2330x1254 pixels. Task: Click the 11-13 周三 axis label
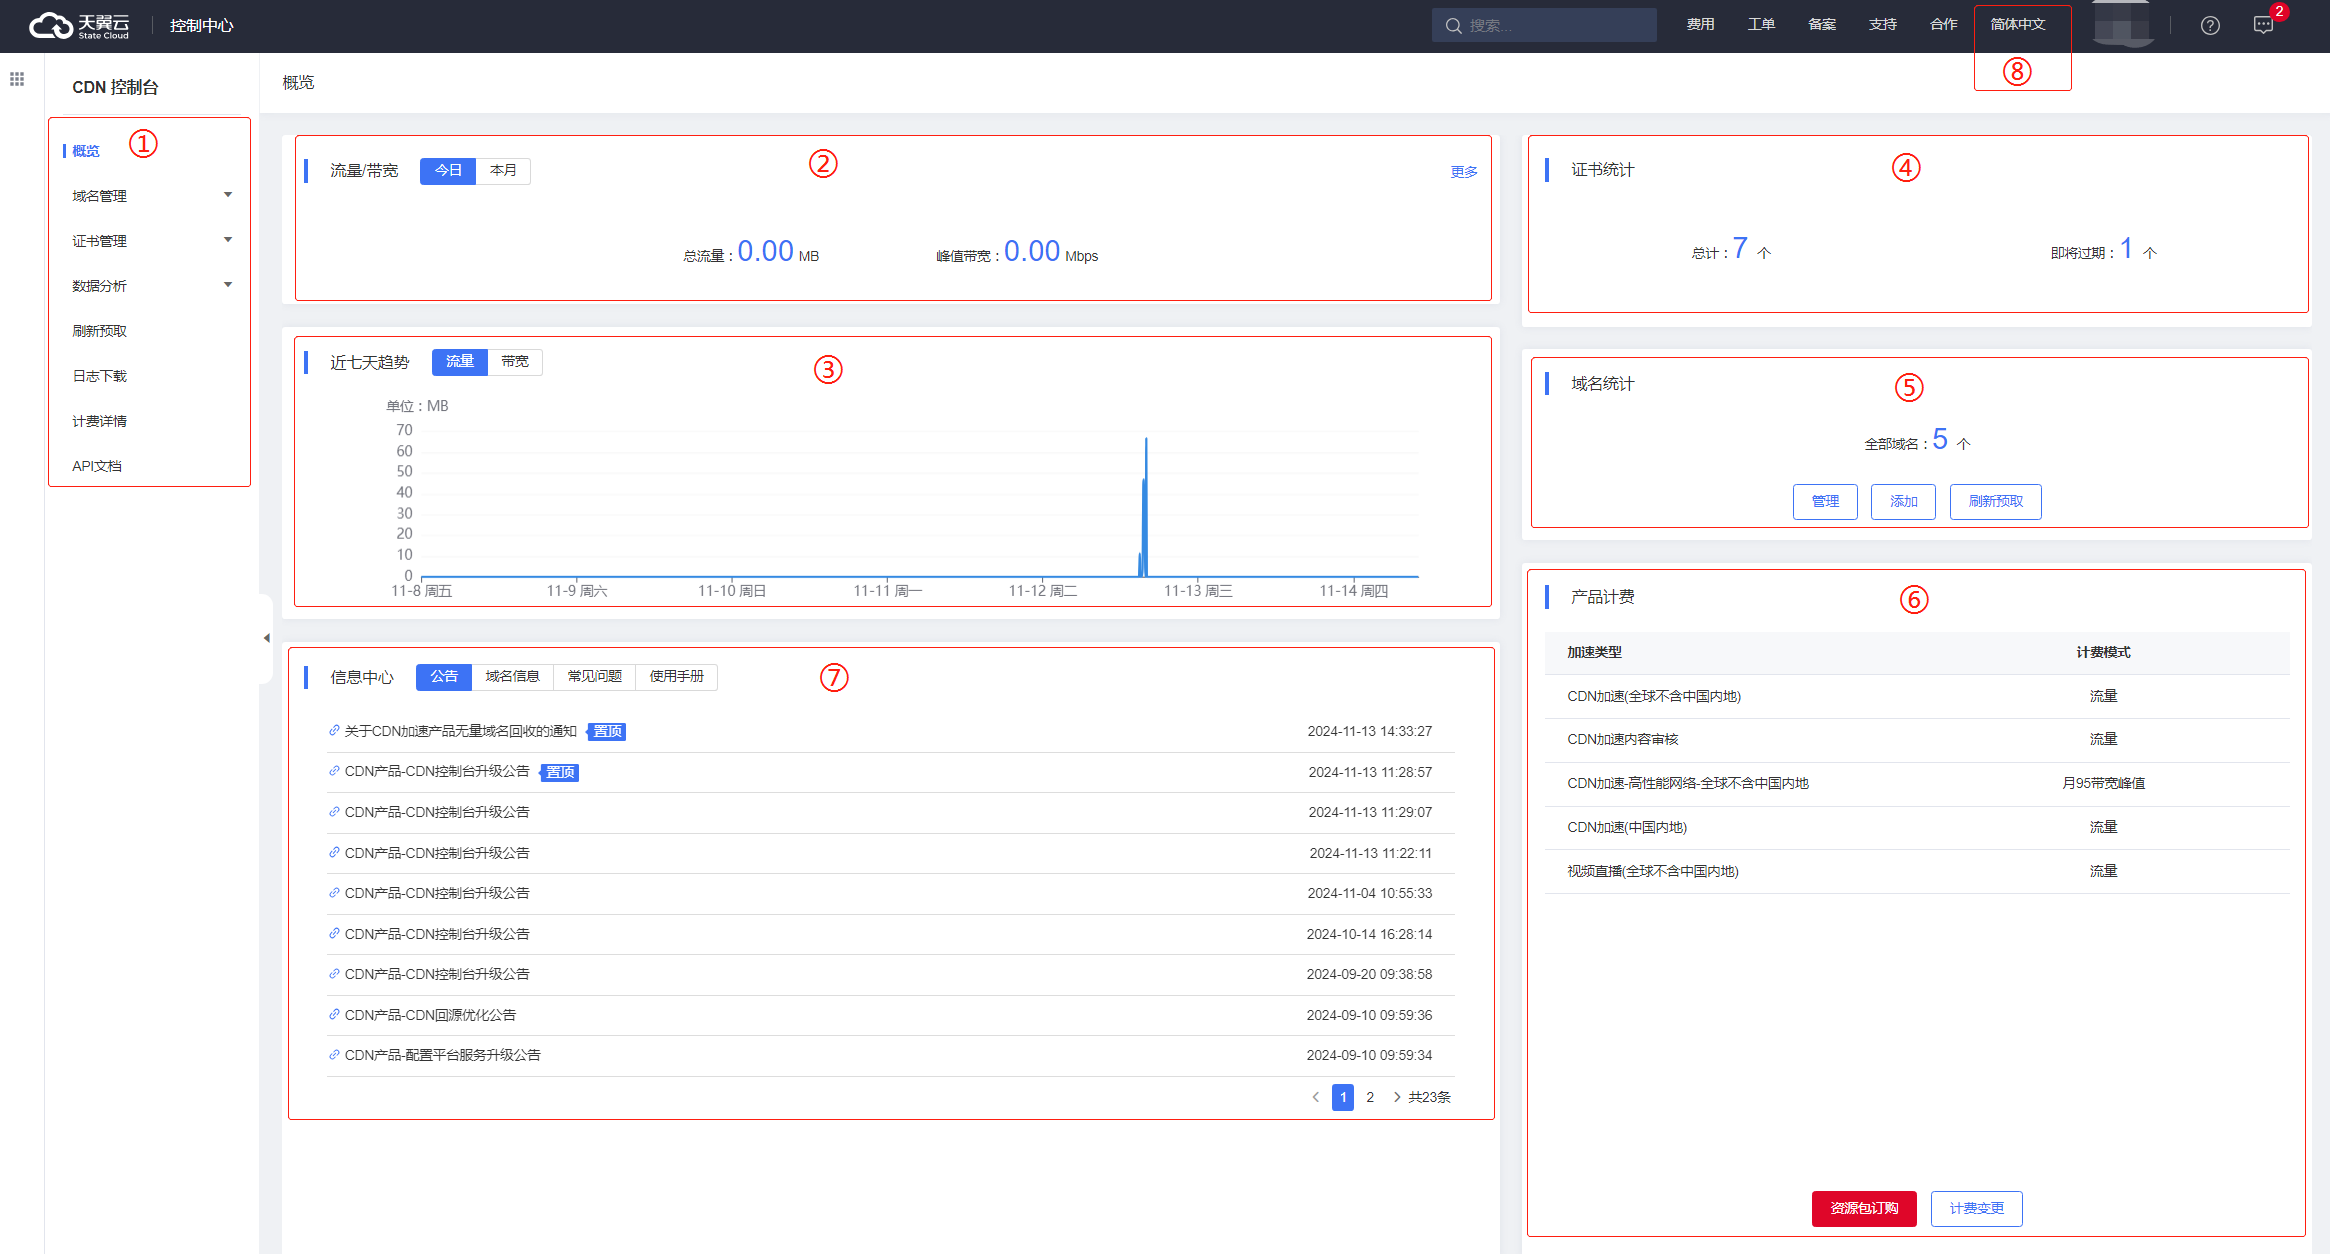click(1198, 591)
